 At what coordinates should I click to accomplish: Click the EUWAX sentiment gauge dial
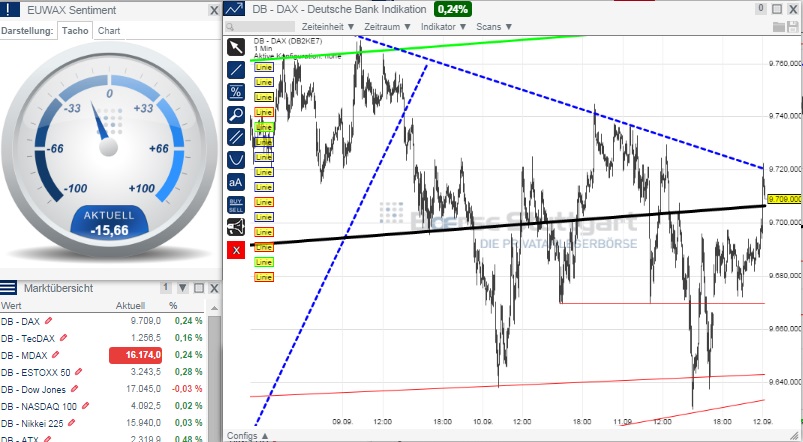(110, 150)
